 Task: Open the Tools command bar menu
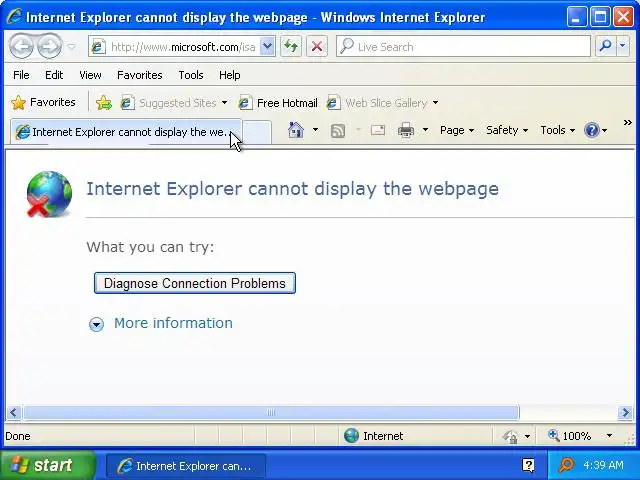tap(558, 130)
